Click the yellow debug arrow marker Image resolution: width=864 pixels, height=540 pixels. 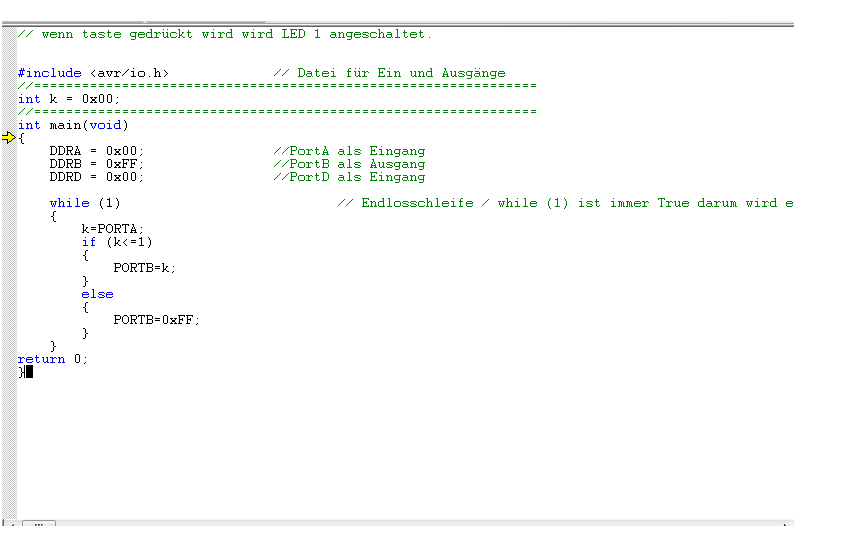coord(9,138)
